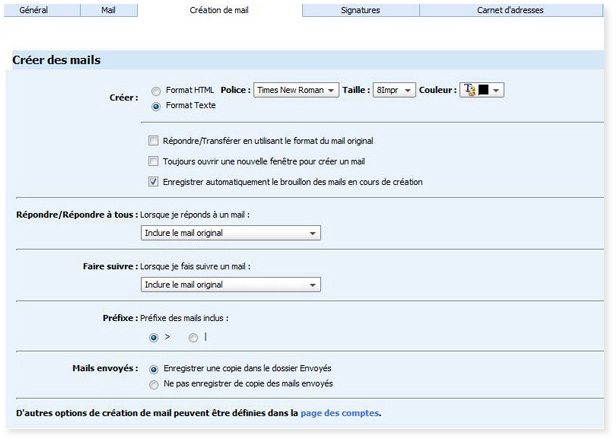
Task: Switch to the Signatures tab
Action: (360, 10)
